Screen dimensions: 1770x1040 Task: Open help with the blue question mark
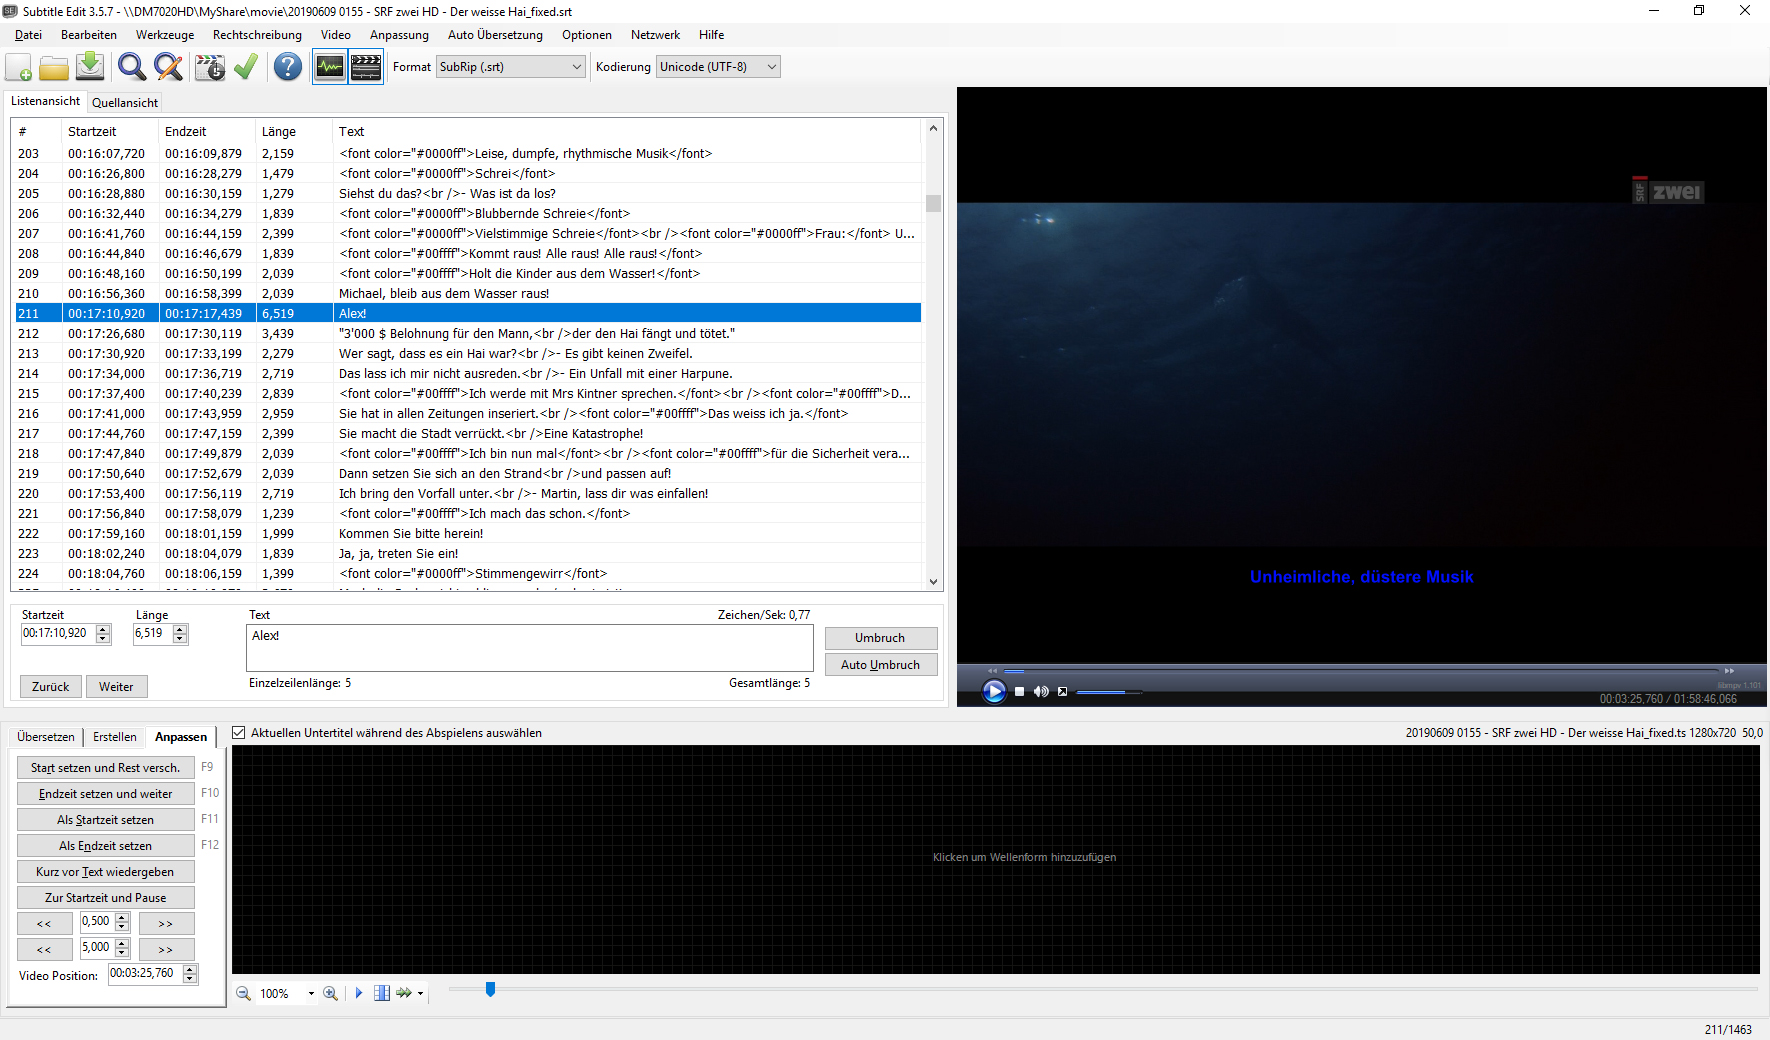pos(288,67)
